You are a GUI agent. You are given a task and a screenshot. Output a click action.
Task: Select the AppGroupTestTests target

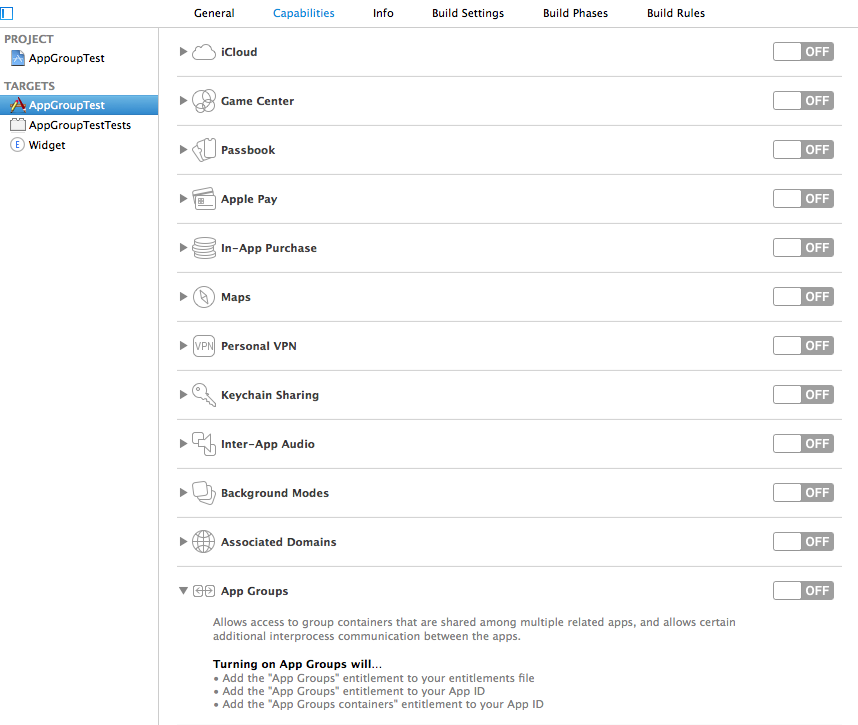click(x=79, y=125)
